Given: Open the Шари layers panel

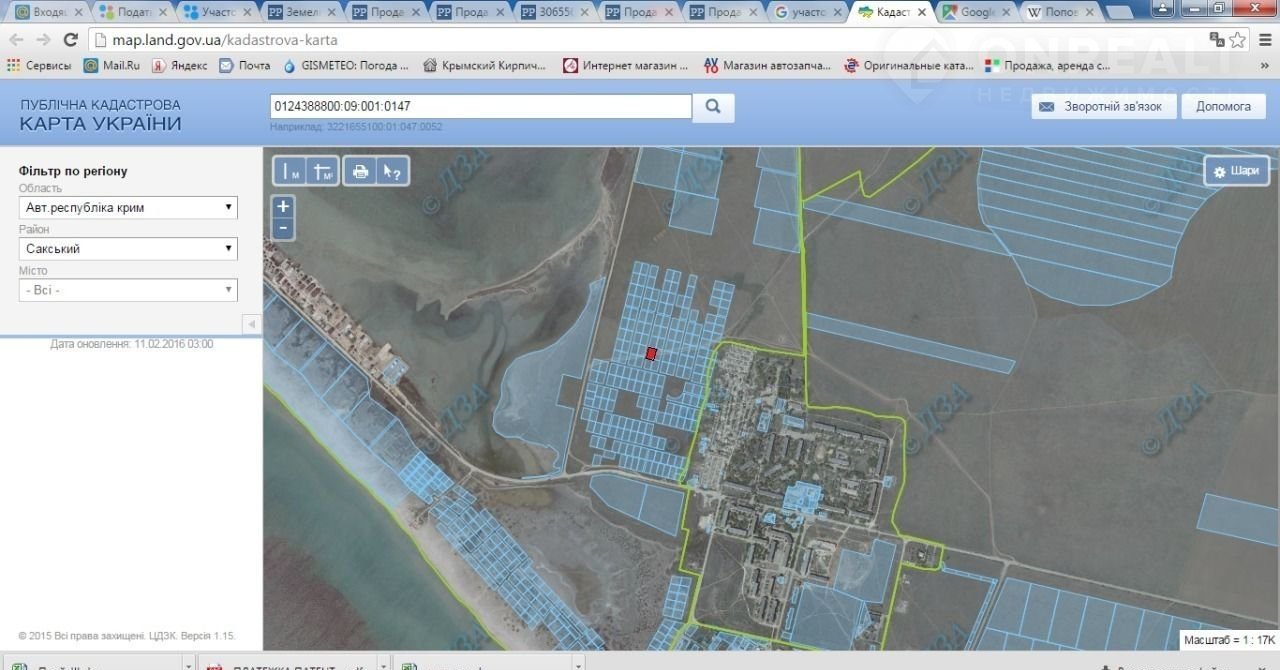Looking at the screenshot, I should click(x=1236, y=171).
